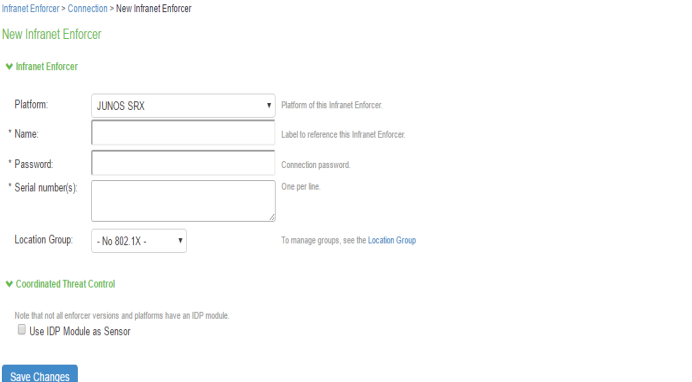Click the Use IDP Module as Sensor label

80,331
